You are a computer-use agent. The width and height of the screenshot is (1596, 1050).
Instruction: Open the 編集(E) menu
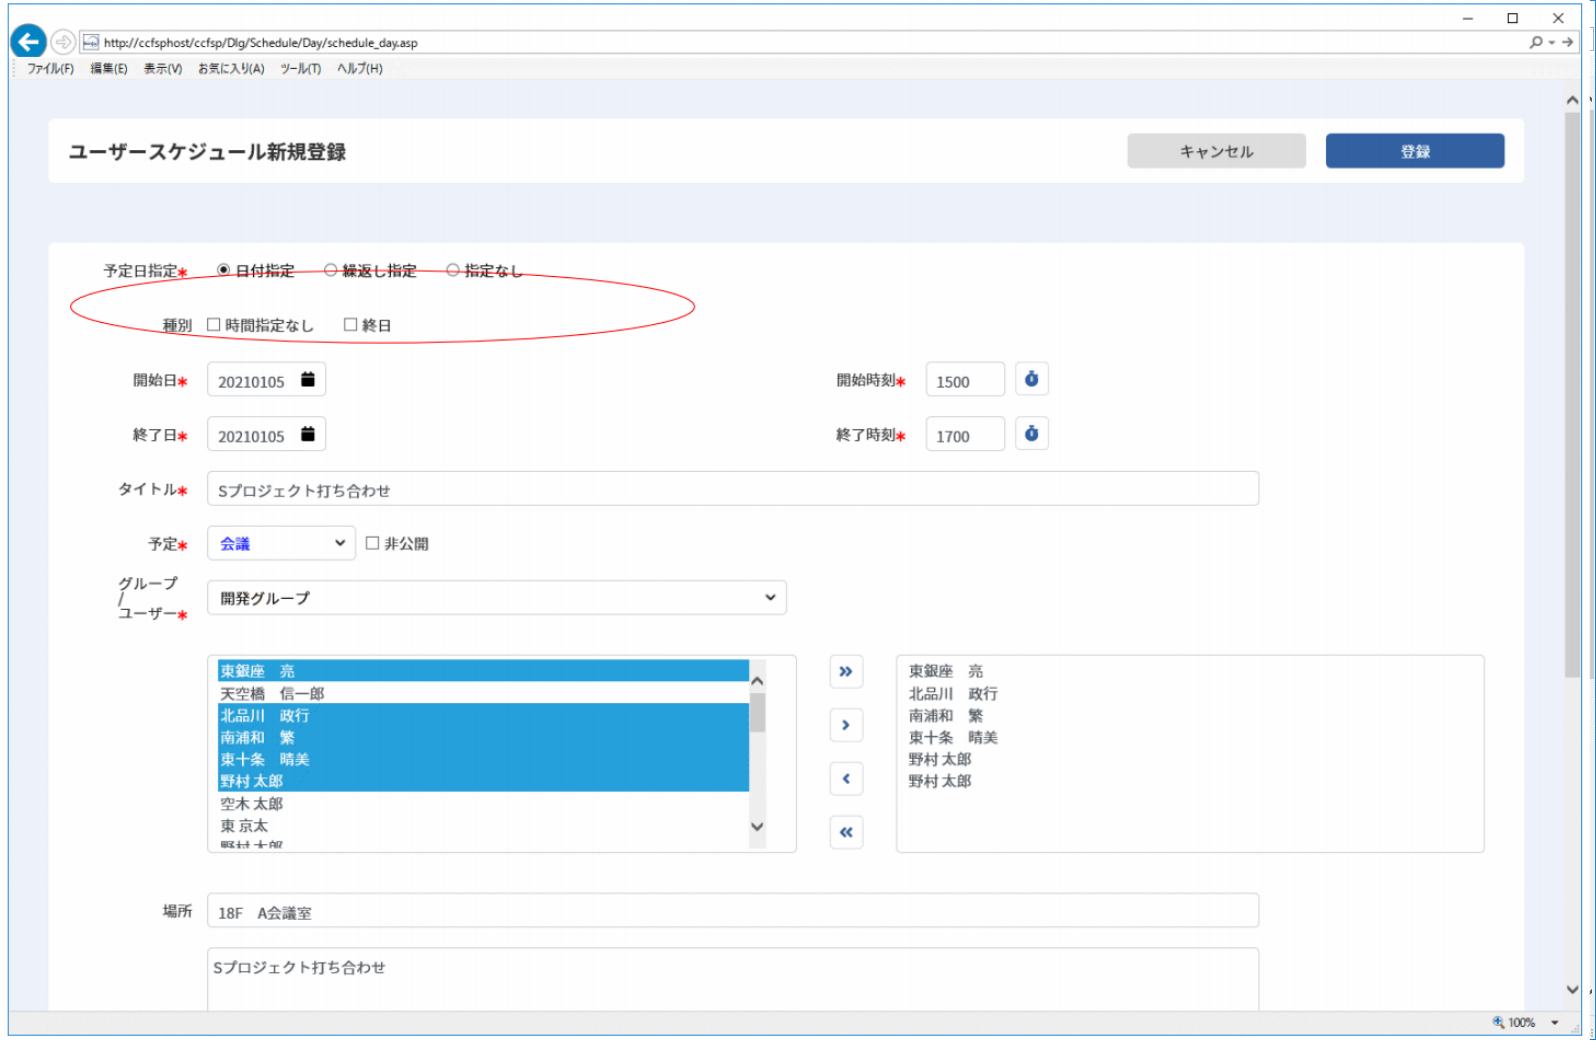tap(109, 68)
